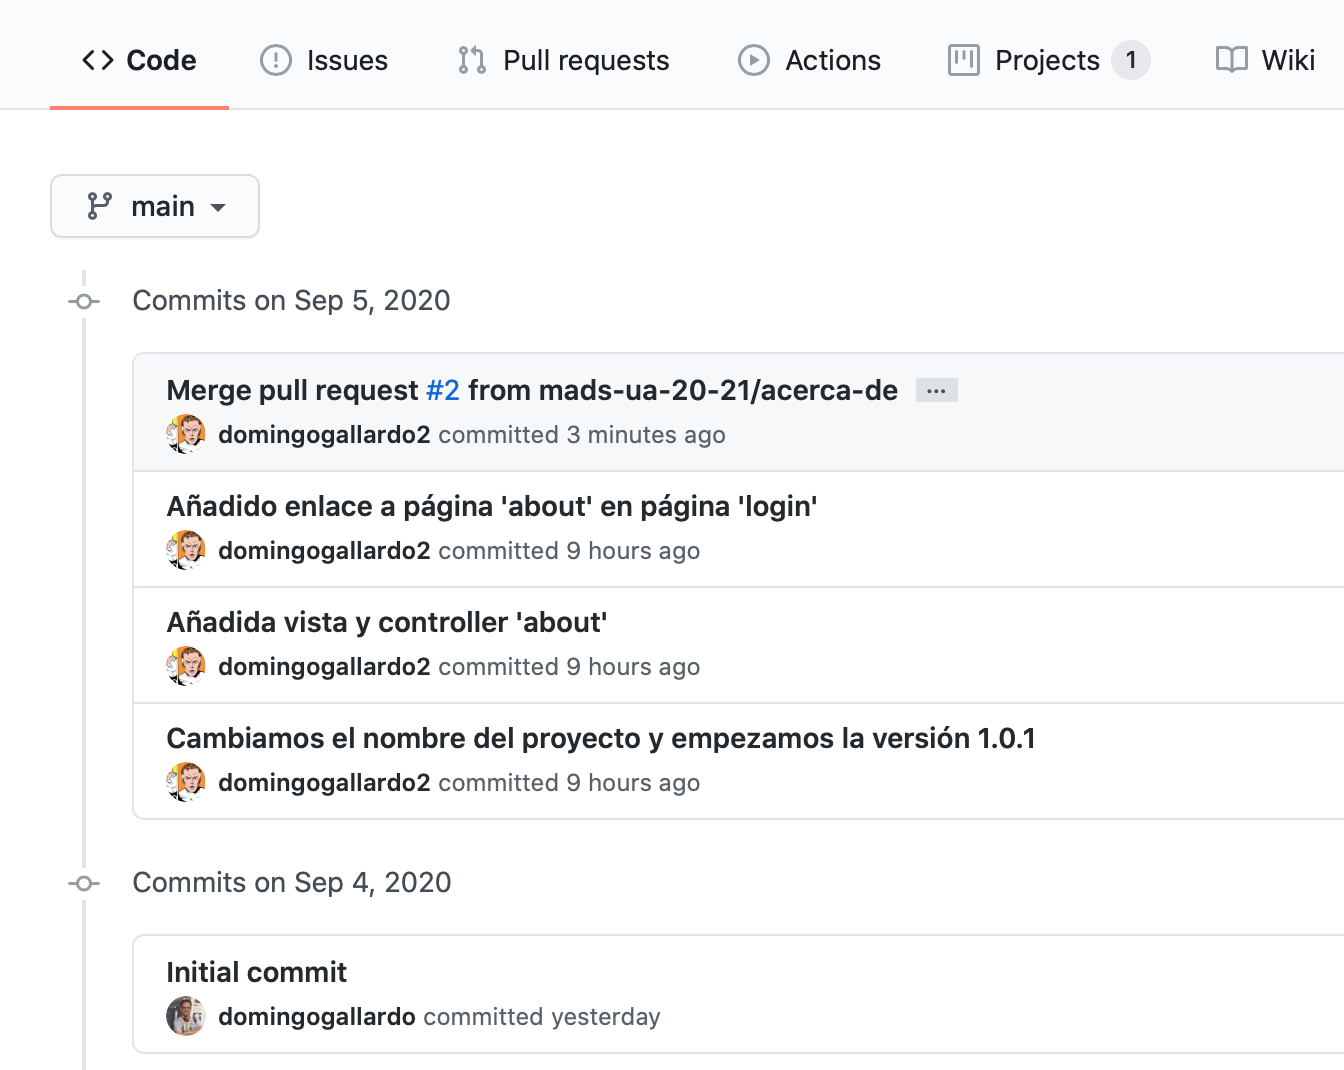Click the Code brackets icon

click(x=98, y=60)
